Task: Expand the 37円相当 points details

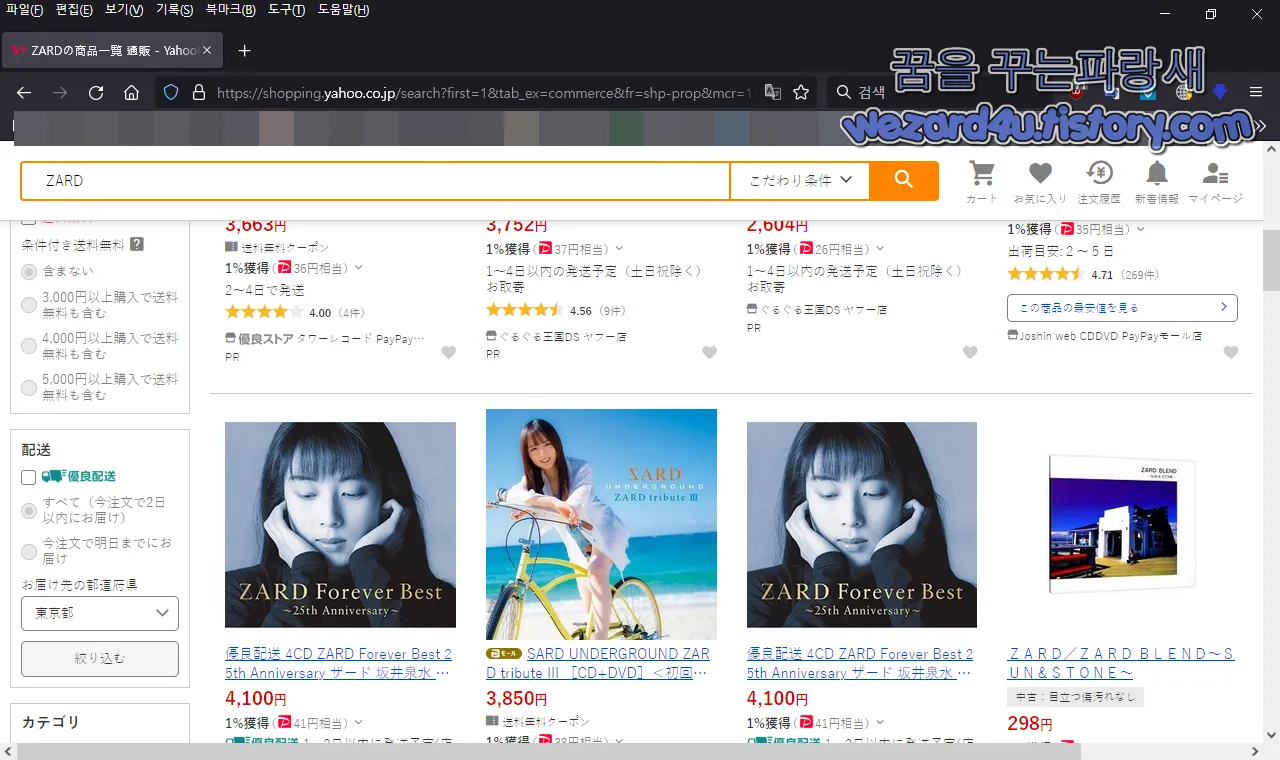Action: pyautogui.click(x=620, y=249)
